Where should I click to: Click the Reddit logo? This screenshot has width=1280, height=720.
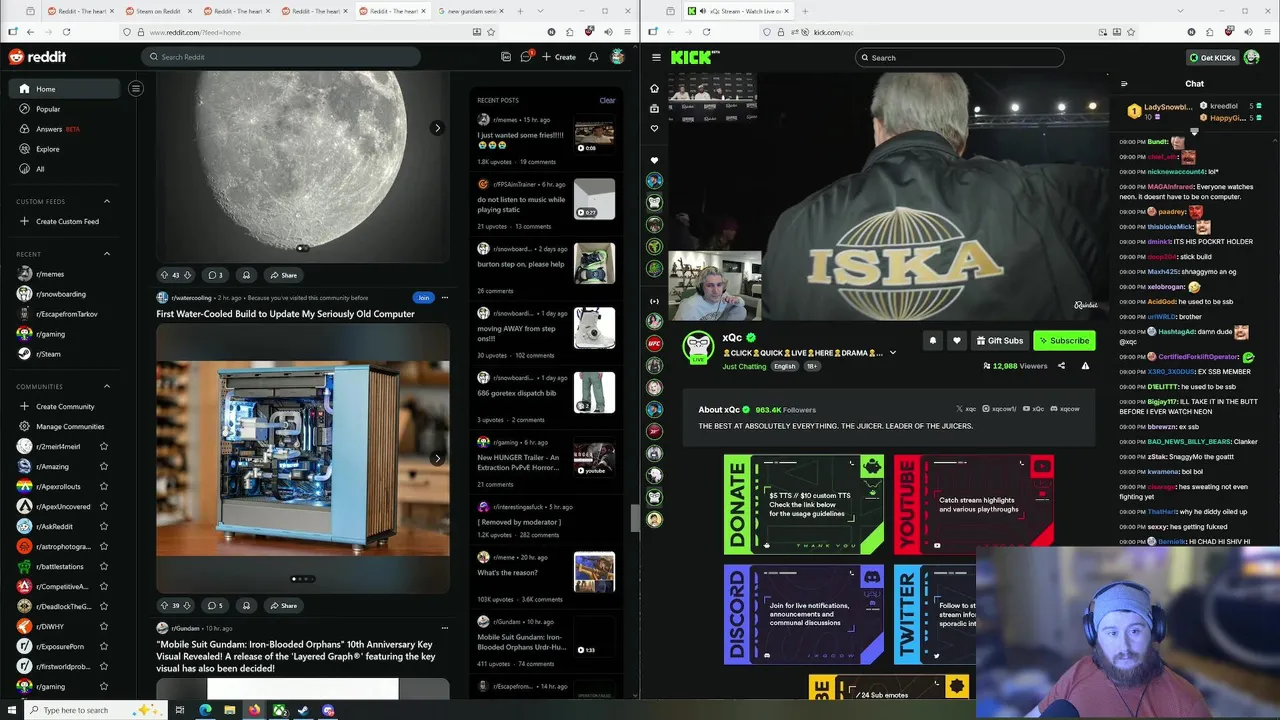tap(37, 57)
